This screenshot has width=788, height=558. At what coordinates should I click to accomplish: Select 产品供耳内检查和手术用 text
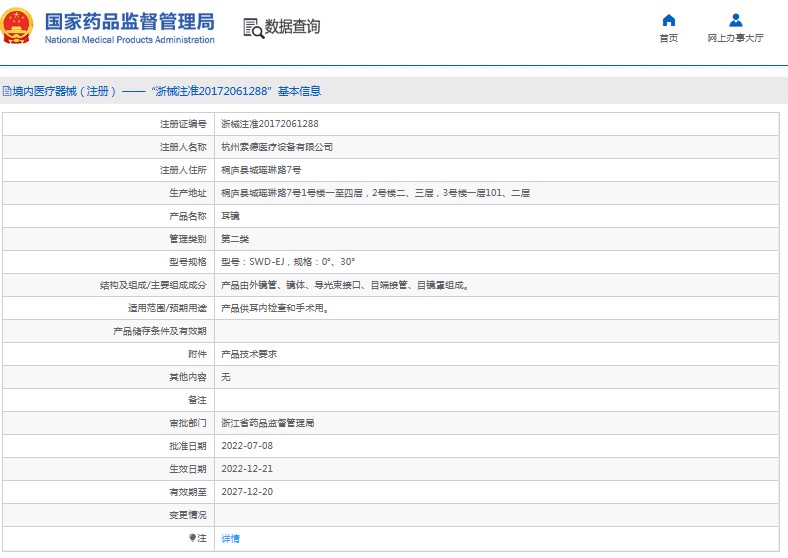click(275, 308)
